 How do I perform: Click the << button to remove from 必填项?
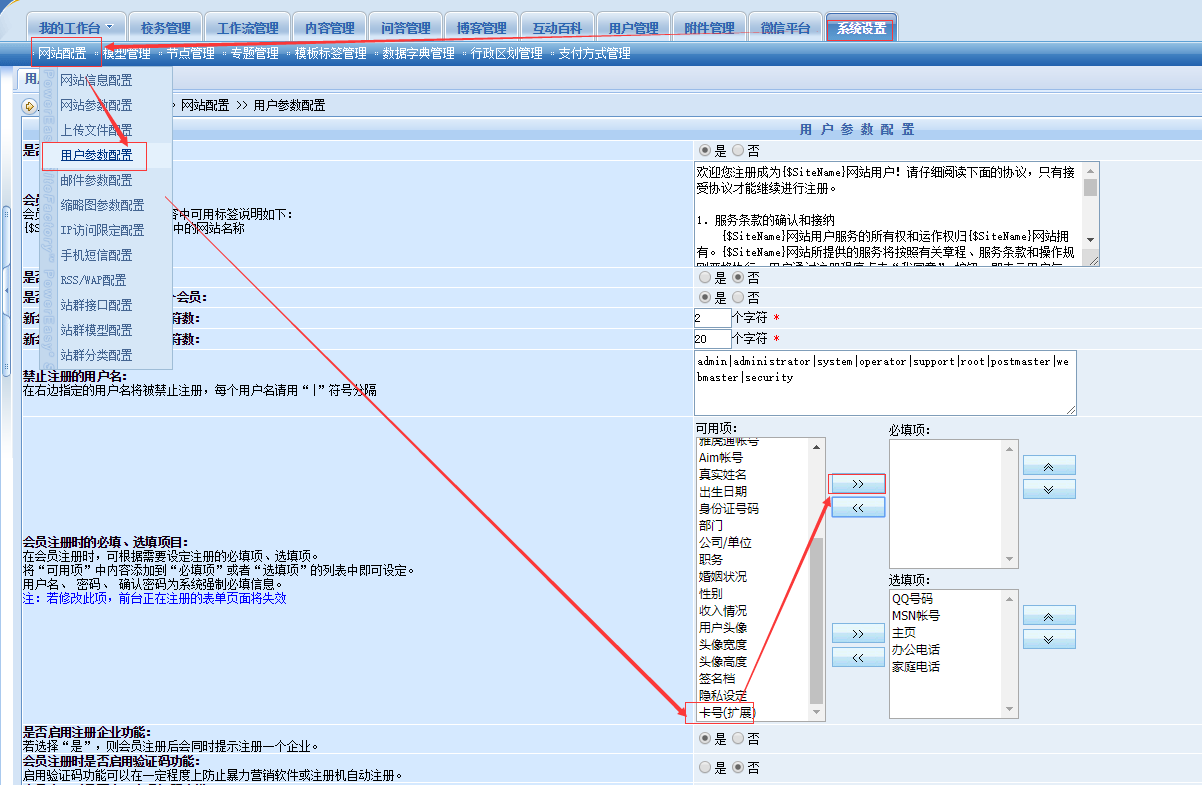click(858, 507)
